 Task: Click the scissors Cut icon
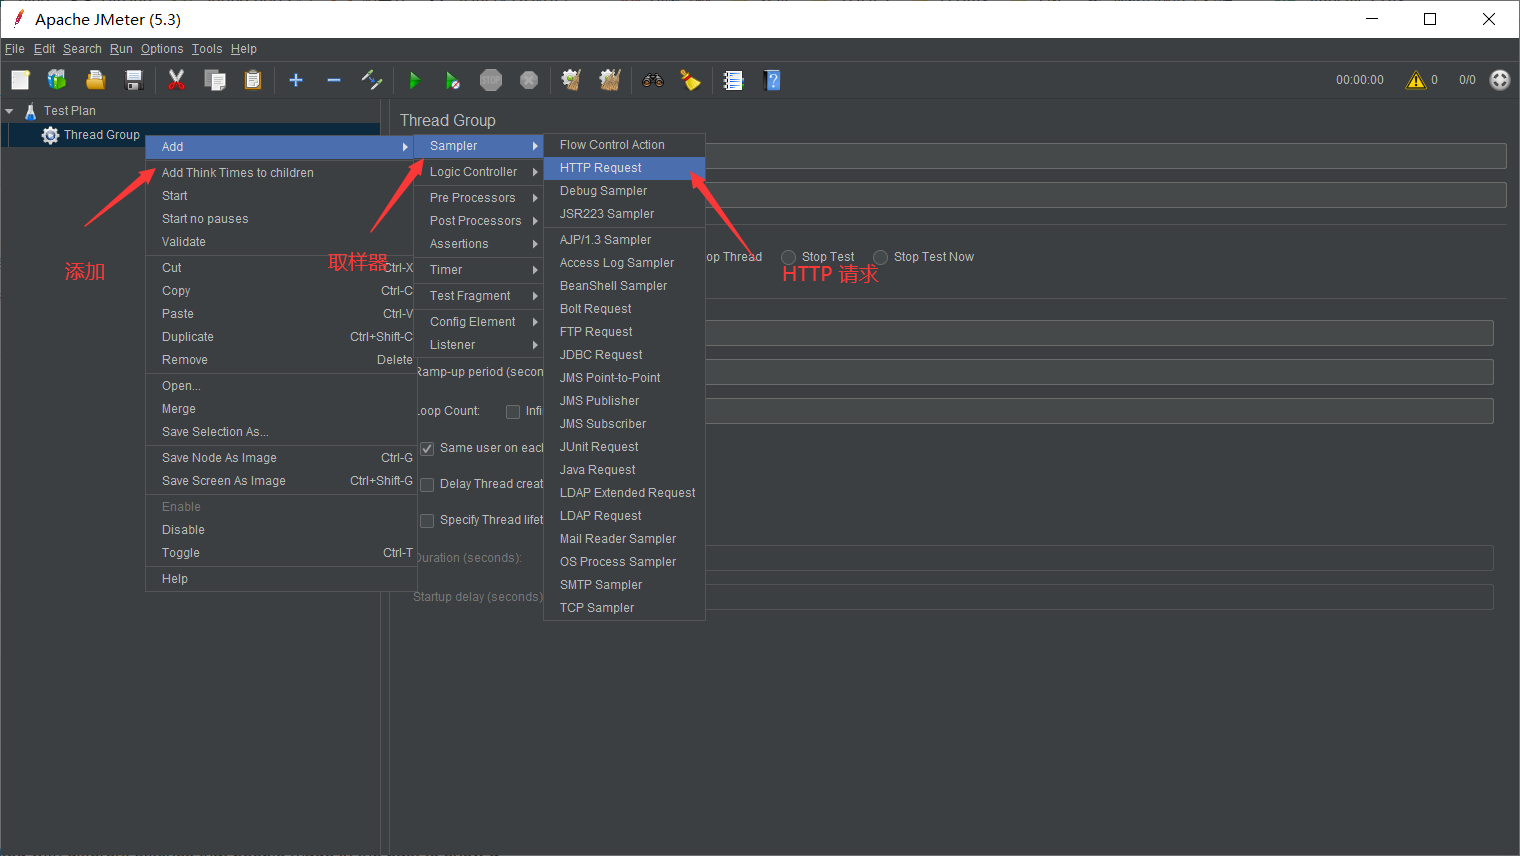177,80
